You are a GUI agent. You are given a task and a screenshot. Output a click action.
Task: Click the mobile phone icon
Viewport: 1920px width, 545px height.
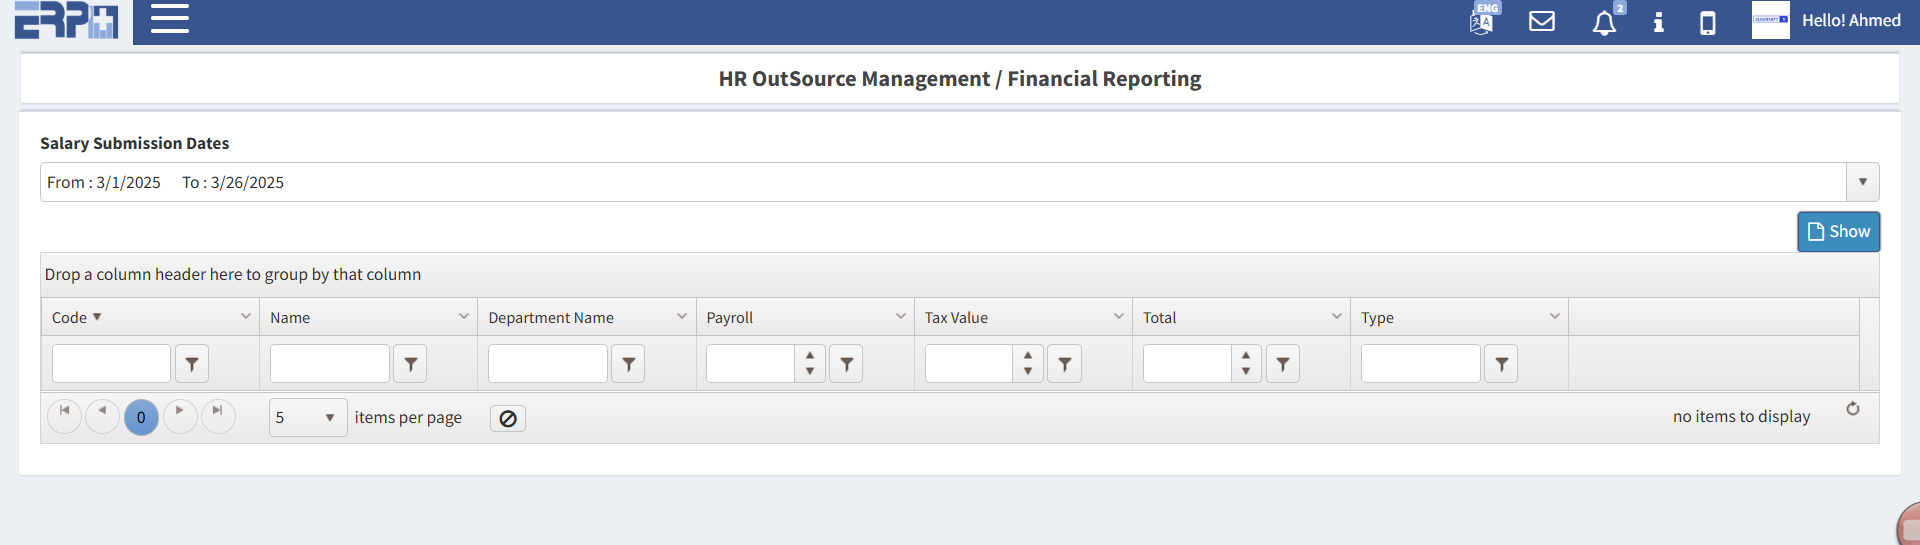(1707, 23)
